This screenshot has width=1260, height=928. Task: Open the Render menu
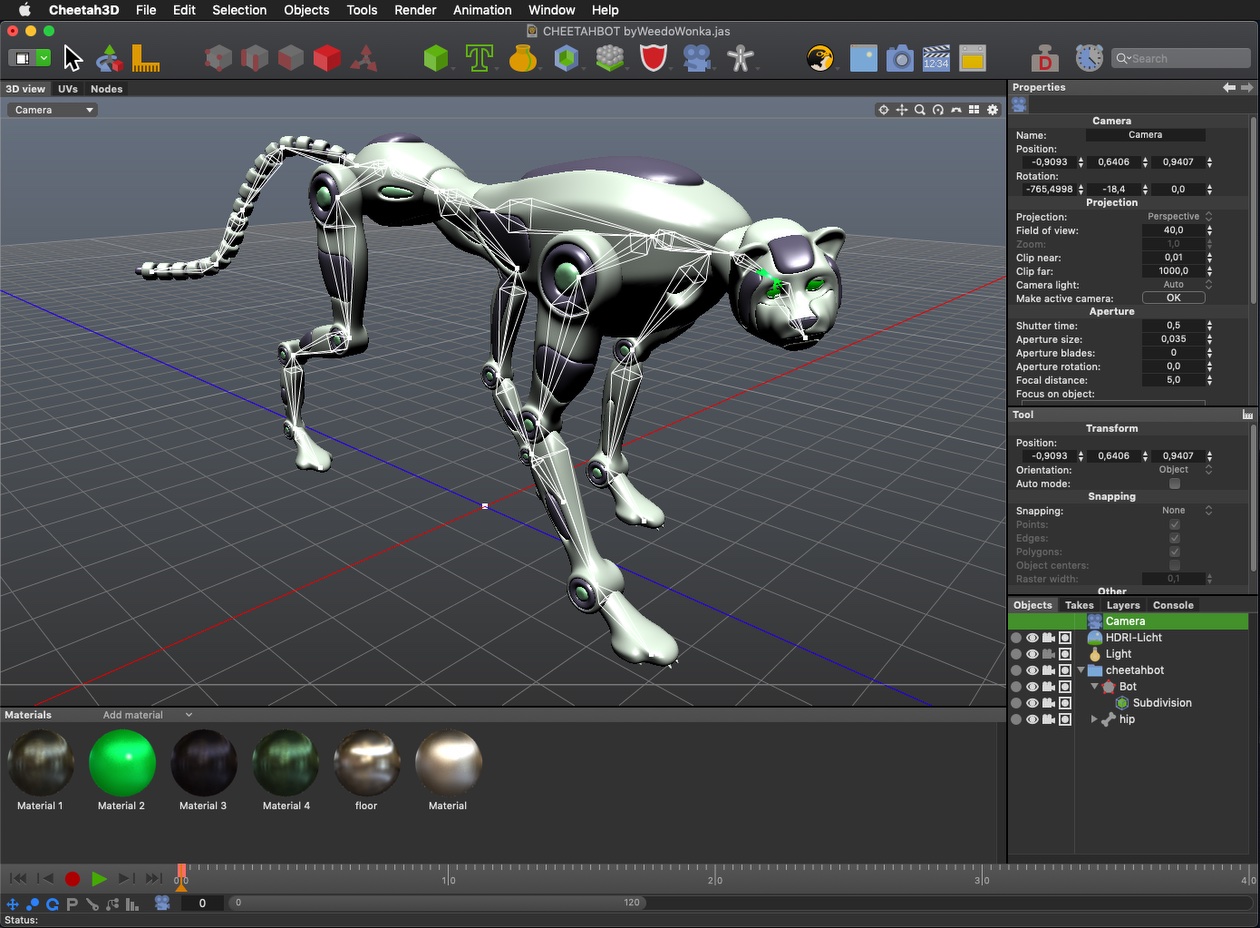(415, 10)
